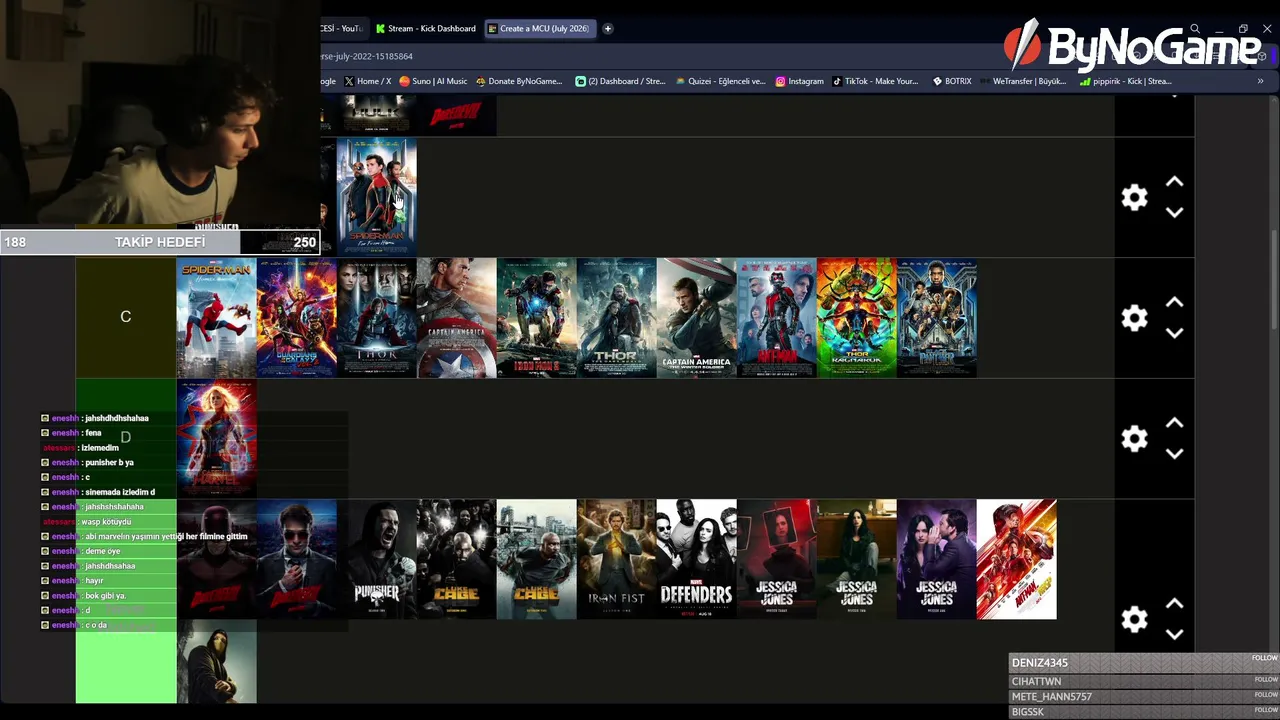The width and height of the screenshot is (1280, 720).
Task: Move the Defenders poster row down
Action: pos(1175,634)
